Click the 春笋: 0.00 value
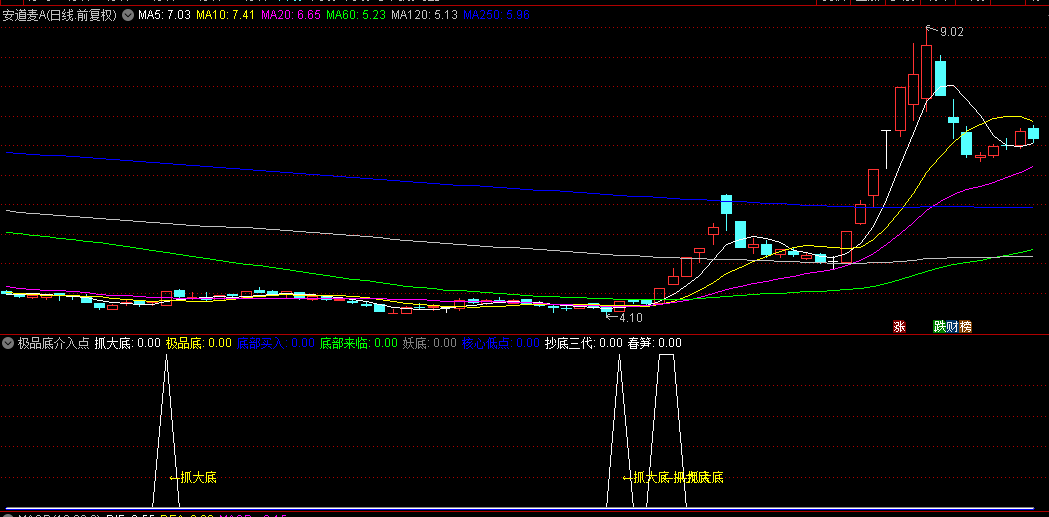Image resolution: width=1049 pixels, height=517 pixels. point(654,343)
